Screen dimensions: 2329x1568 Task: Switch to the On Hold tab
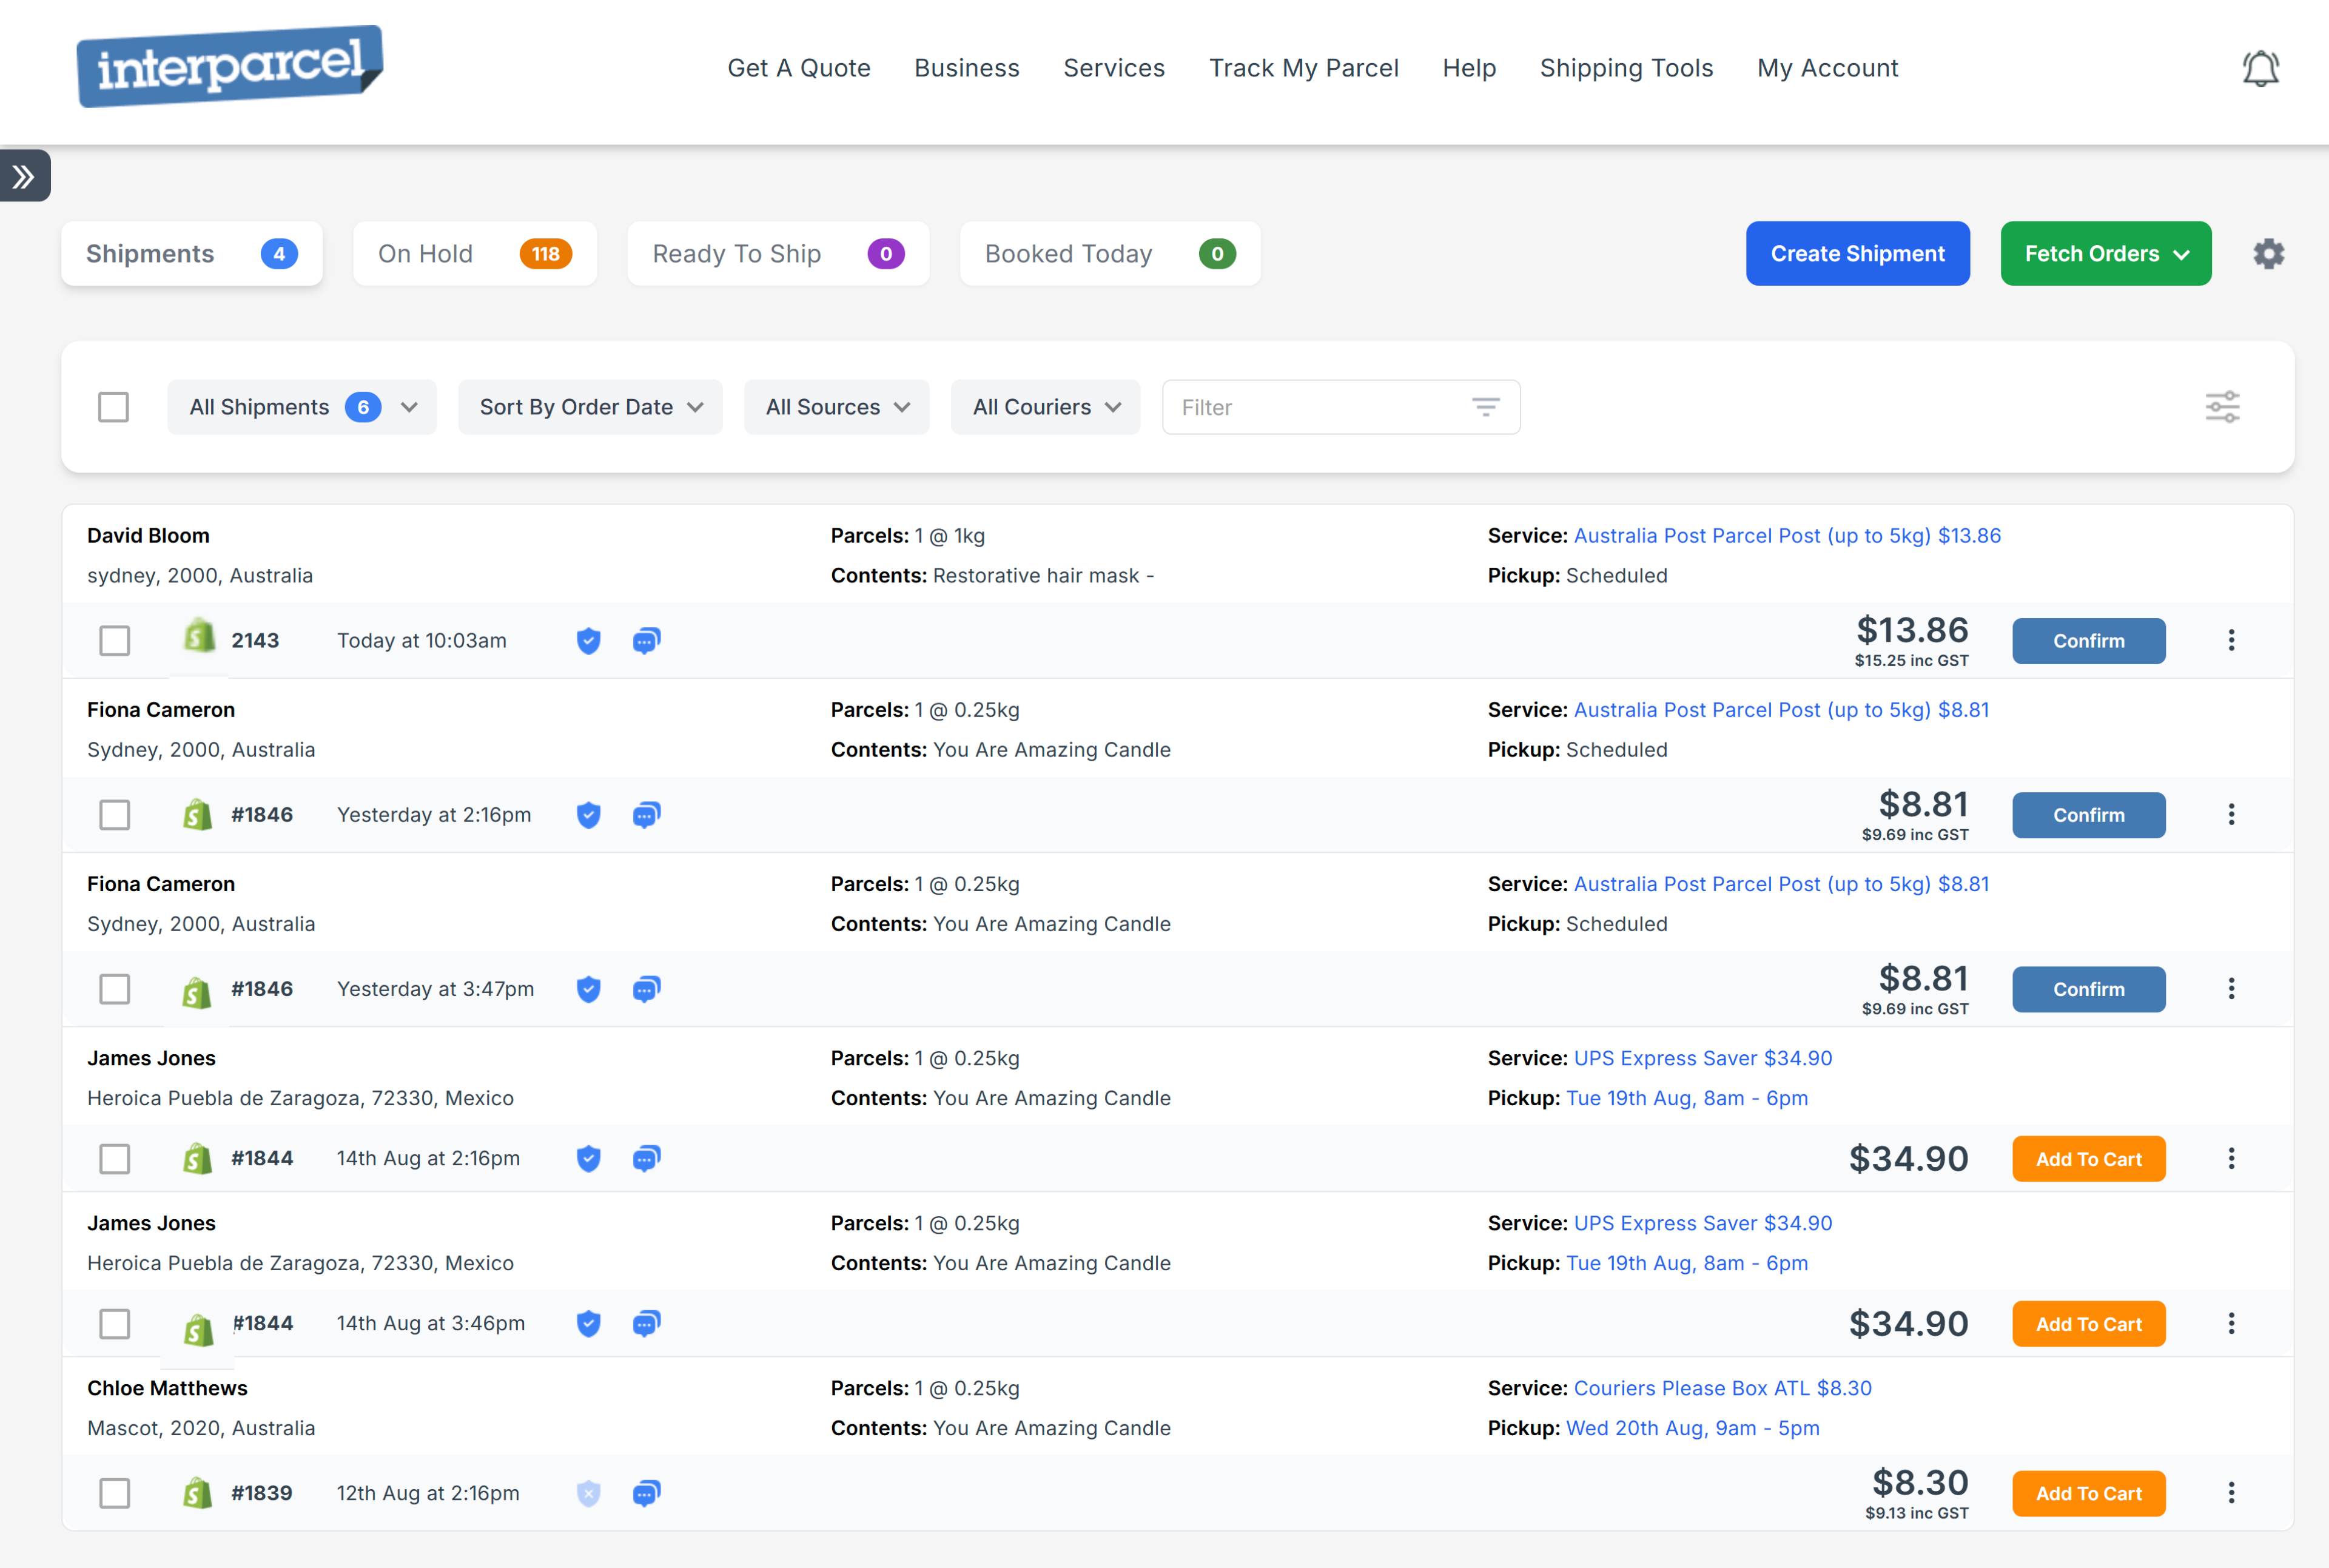[x=474, y=253]
